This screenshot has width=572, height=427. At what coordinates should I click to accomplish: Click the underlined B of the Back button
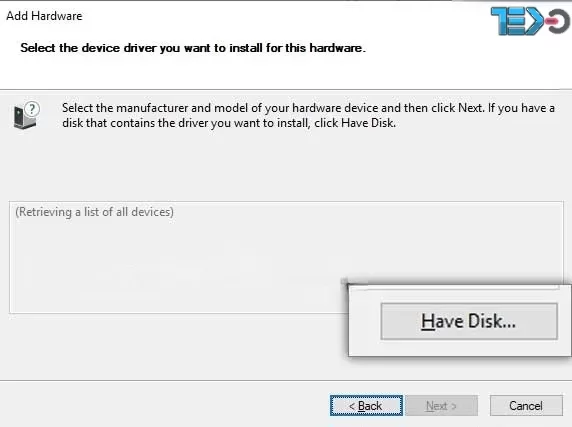coord(362,406)
